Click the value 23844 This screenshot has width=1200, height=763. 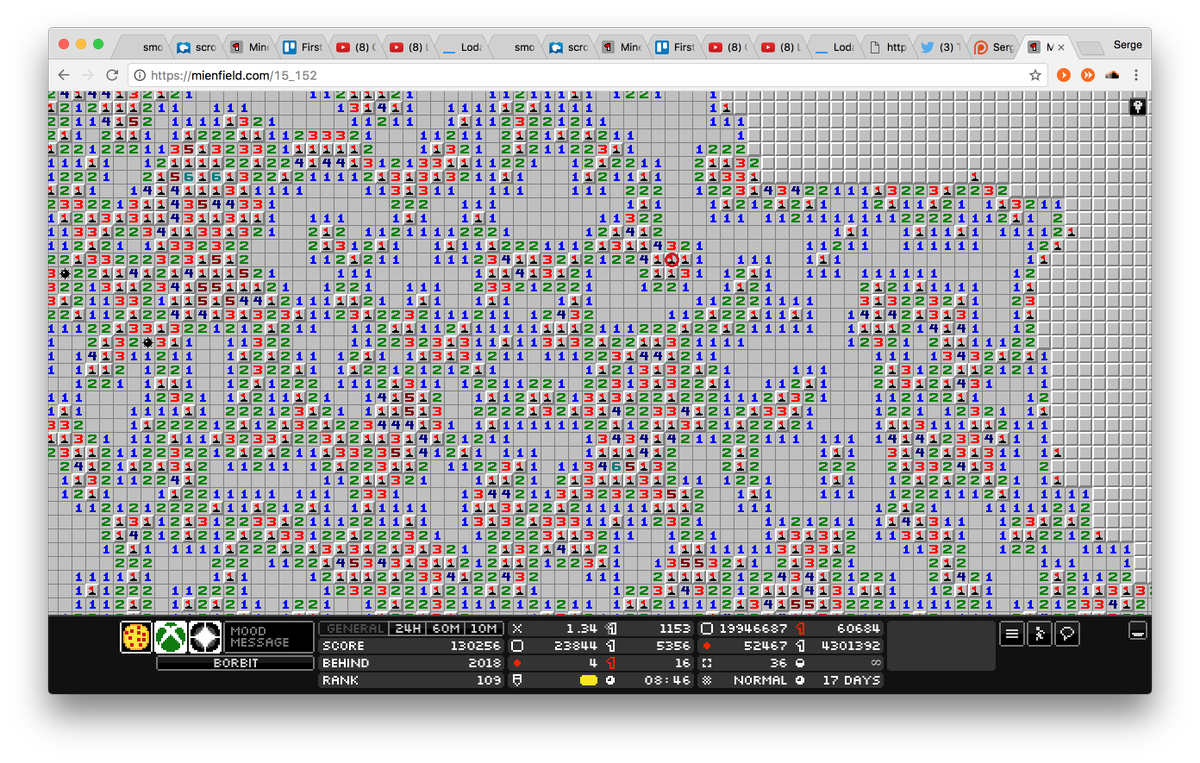[x=576, y=646]
